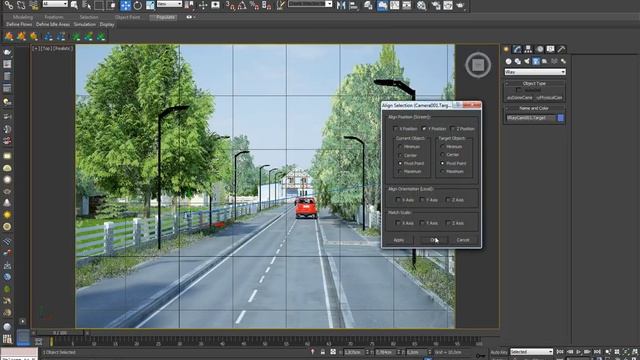
Task: Open the VRay camera subcategory dropdown
Action: (535, 72)
